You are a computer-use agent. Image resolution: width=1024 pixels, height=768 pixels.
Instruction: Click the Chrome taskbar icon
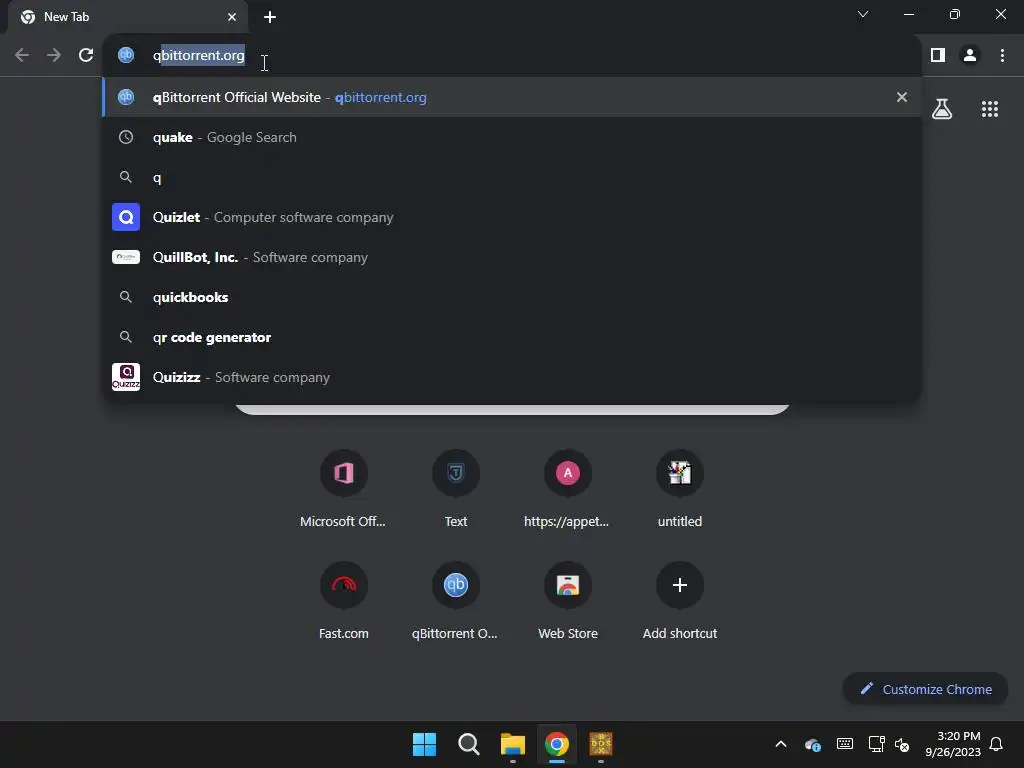[x=556, y=744]
